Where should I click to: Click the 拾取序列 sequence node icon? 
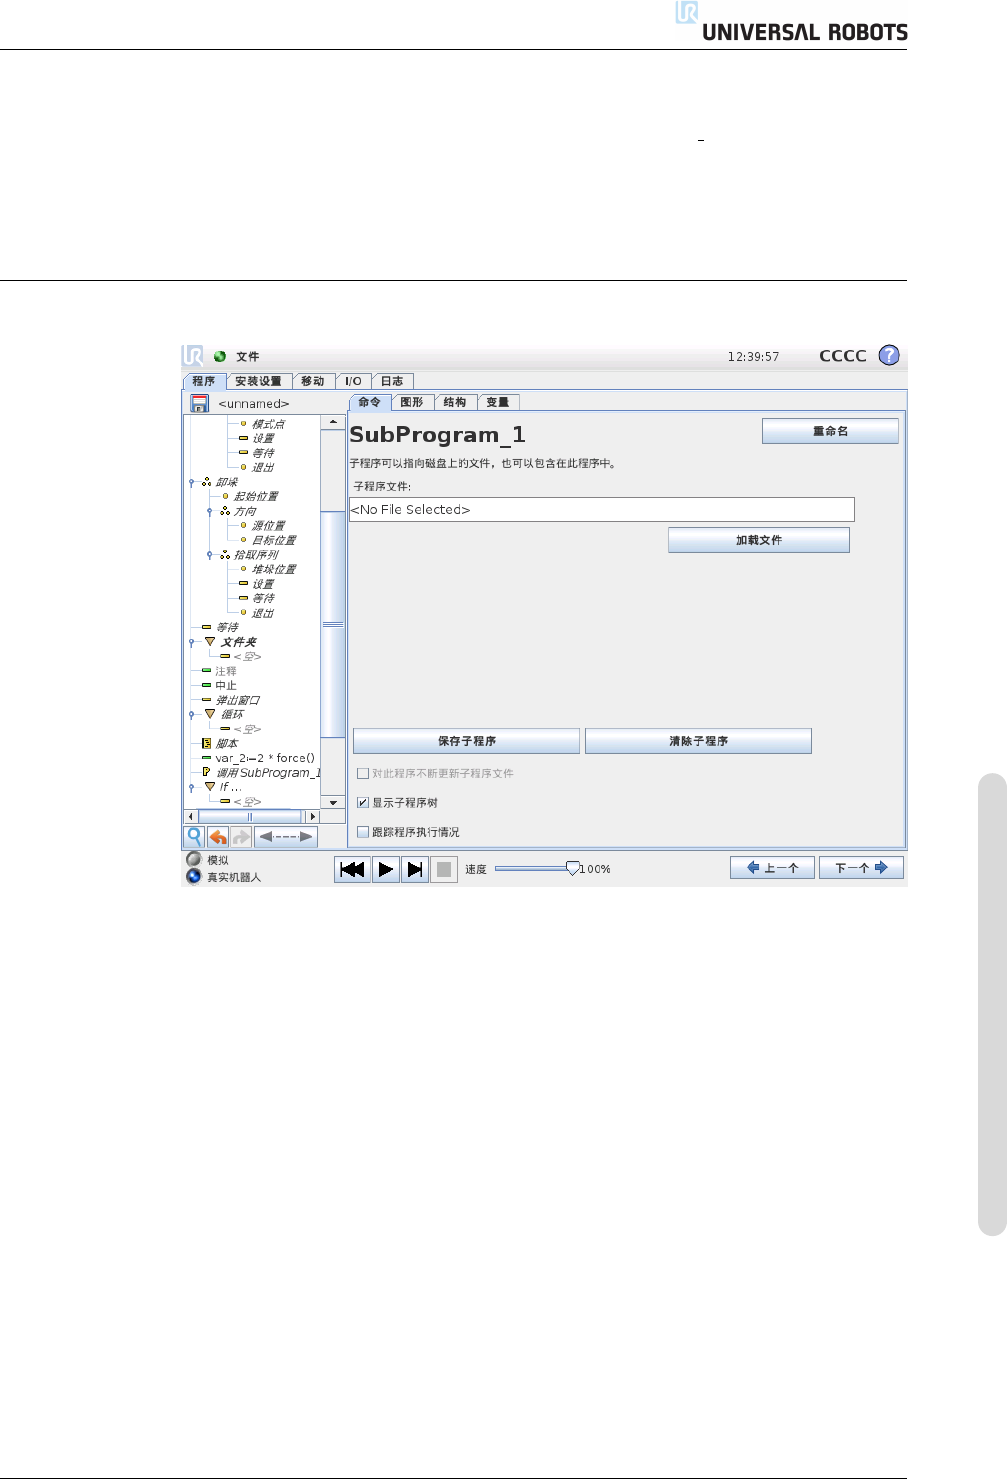coord(225,554)
